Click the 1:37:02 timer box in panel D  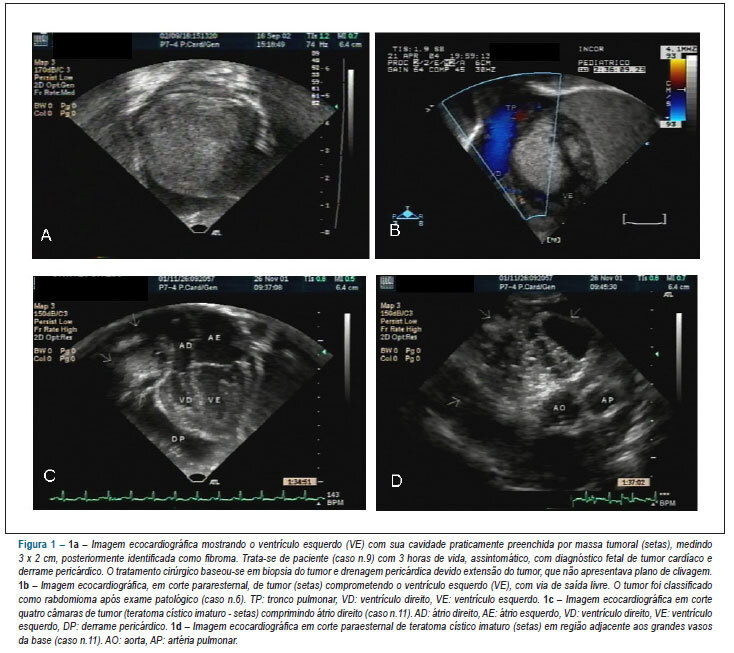click(633, 482)
